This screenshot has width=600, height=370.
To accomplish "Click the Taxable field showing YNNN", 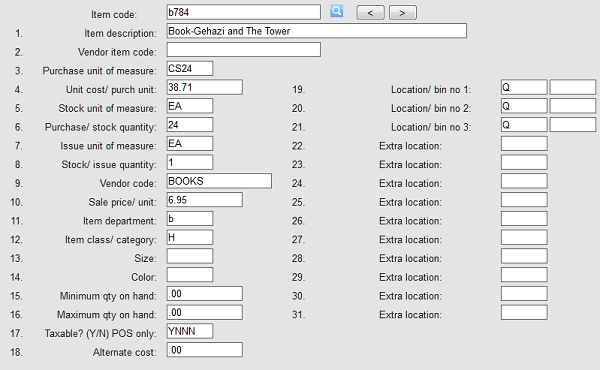I will [x=190, y=331].
